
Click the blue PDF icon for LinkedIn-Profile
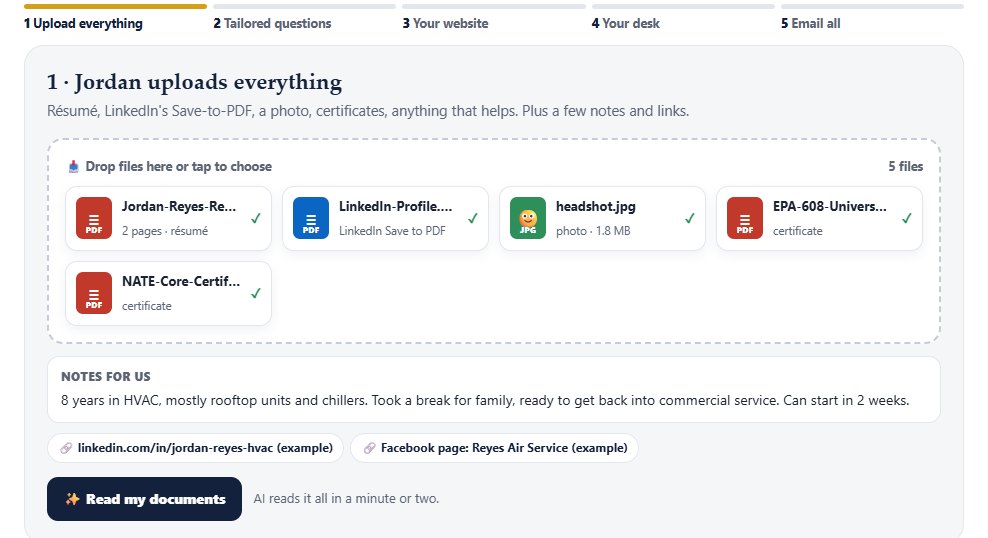coord(311,218)
